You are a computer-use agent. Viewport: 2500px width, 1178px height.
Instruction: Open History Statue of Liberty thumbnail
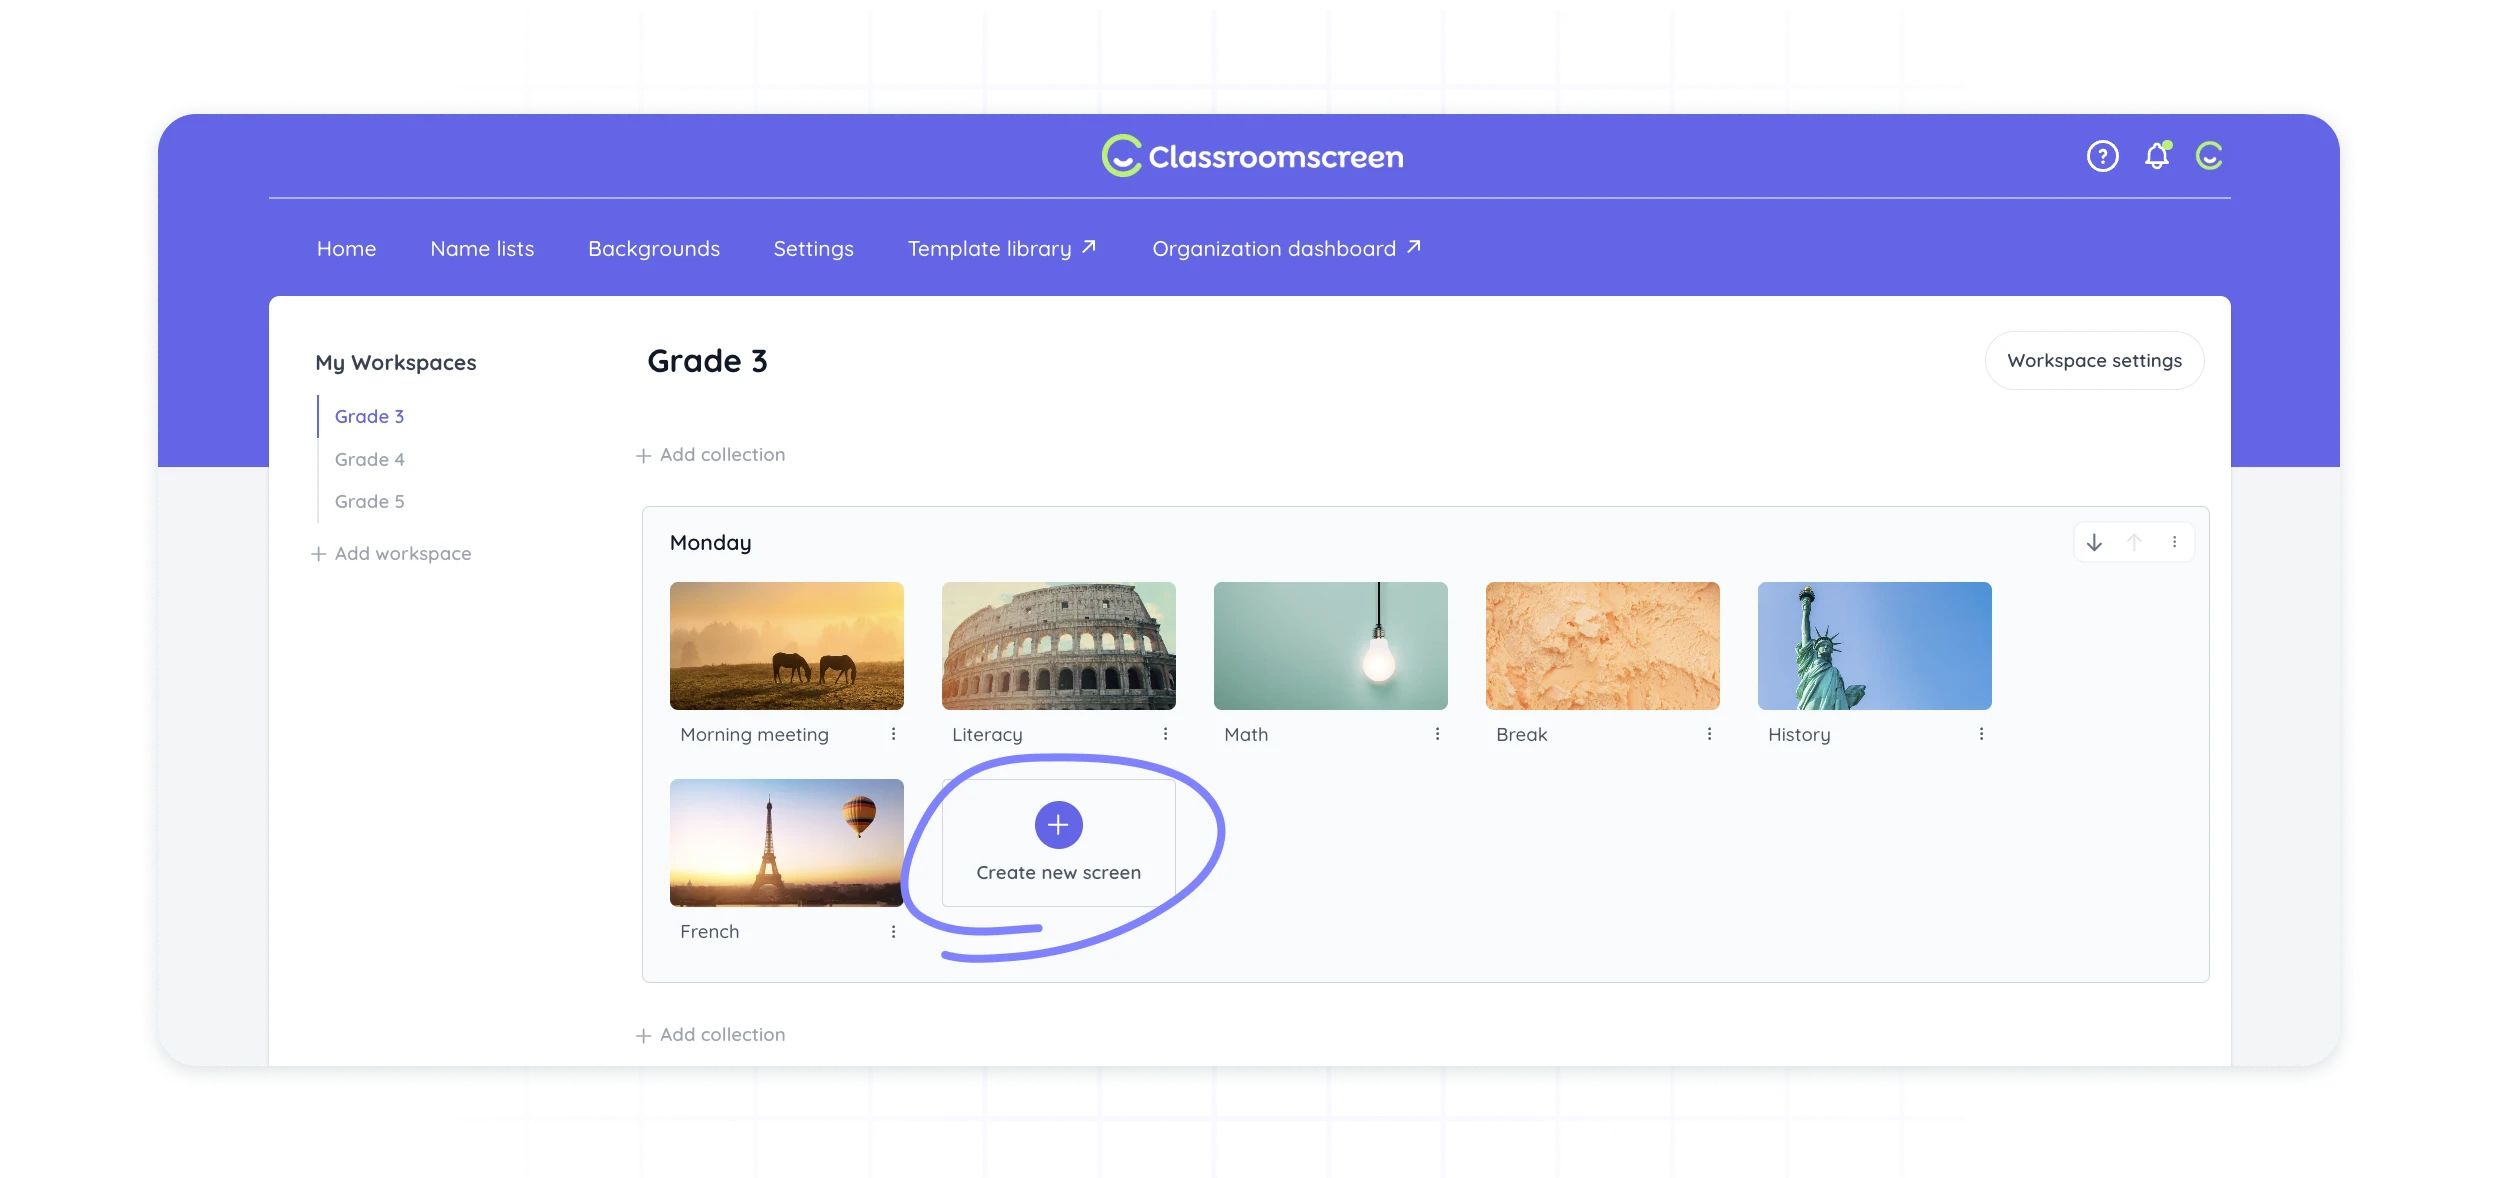click(1874, 646)
